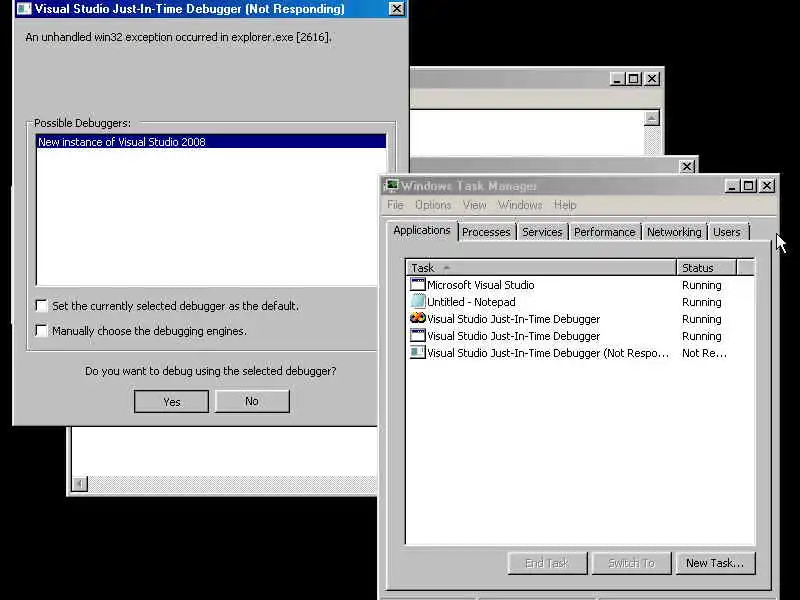The width and height of the screenshot is (800, 600).
Task: Open the Options menu in Task Manager
Action: click(x=433, y=205)
